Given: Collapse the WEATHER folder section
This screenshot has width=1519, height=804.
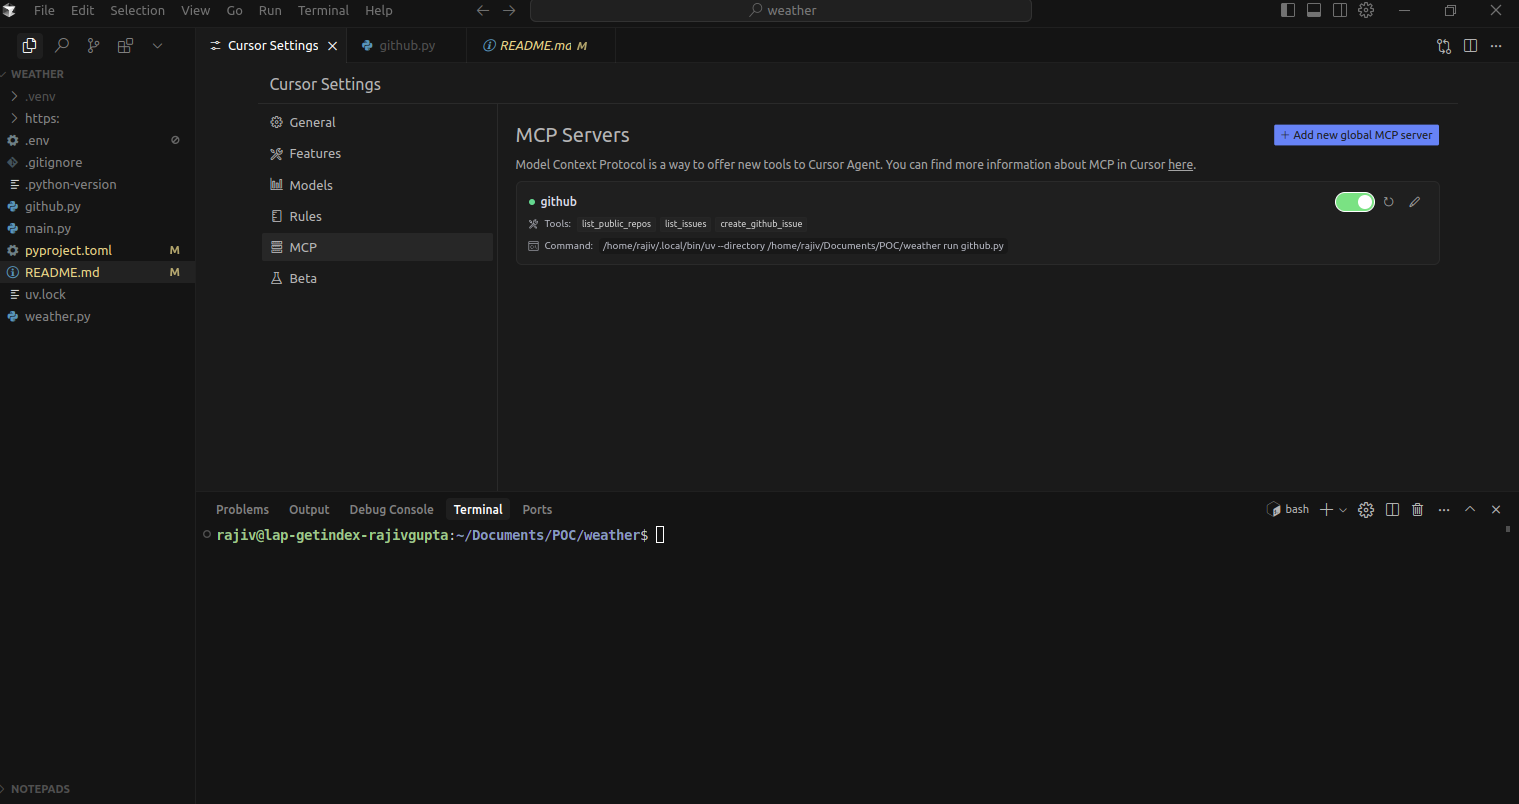Looking at the screenshot, I should (97, 74).
